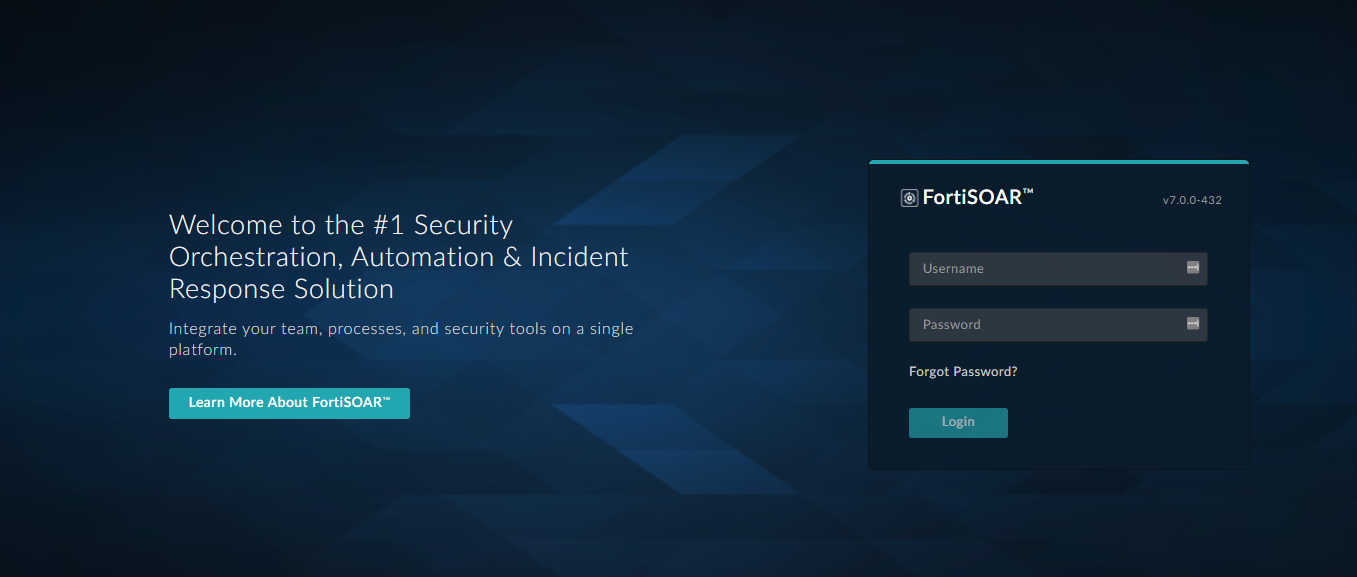Click the FortiSOAR shield logo icon
Viewport: 1357px width, 577px height.
click(x=909, y=197)
